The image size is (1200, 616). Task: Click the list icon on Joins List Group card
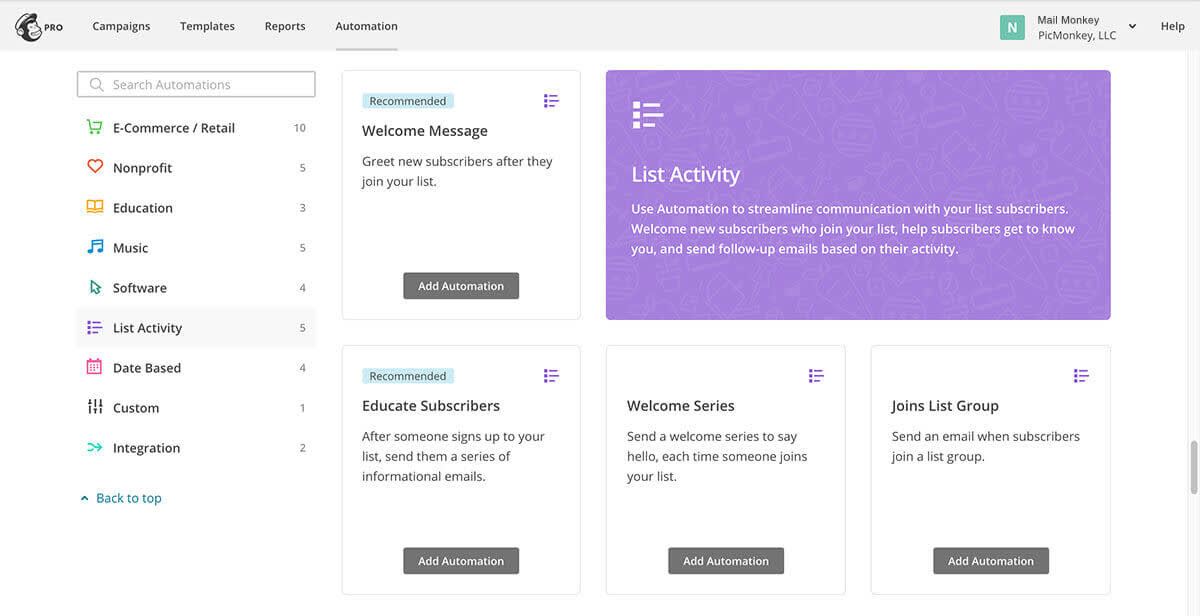tap(1081, 376)
